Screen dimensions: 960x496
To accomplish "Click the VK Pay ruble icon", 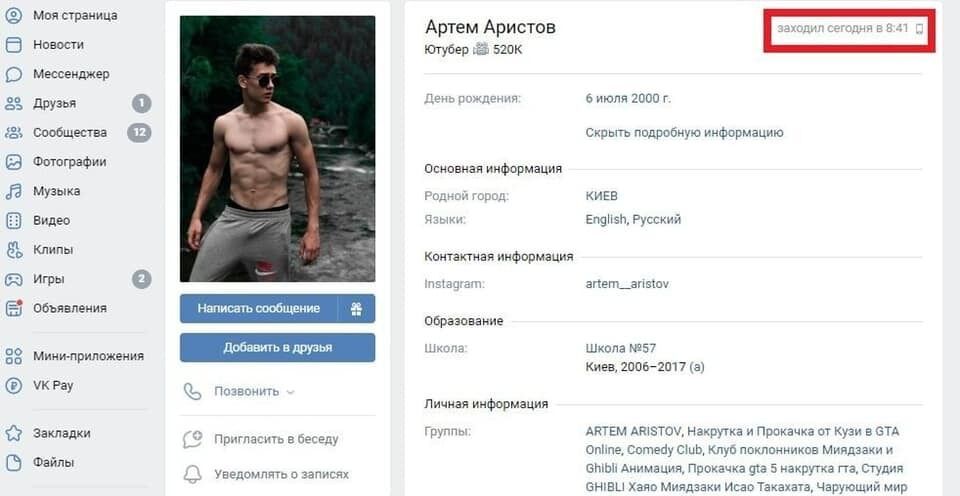I will point(13,385).
